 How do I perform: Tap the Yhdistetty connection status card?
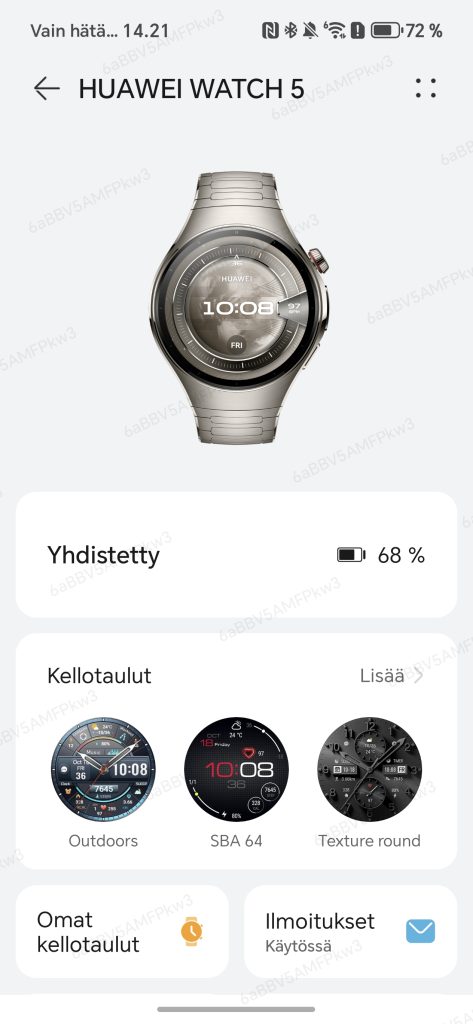coord(236,555)
